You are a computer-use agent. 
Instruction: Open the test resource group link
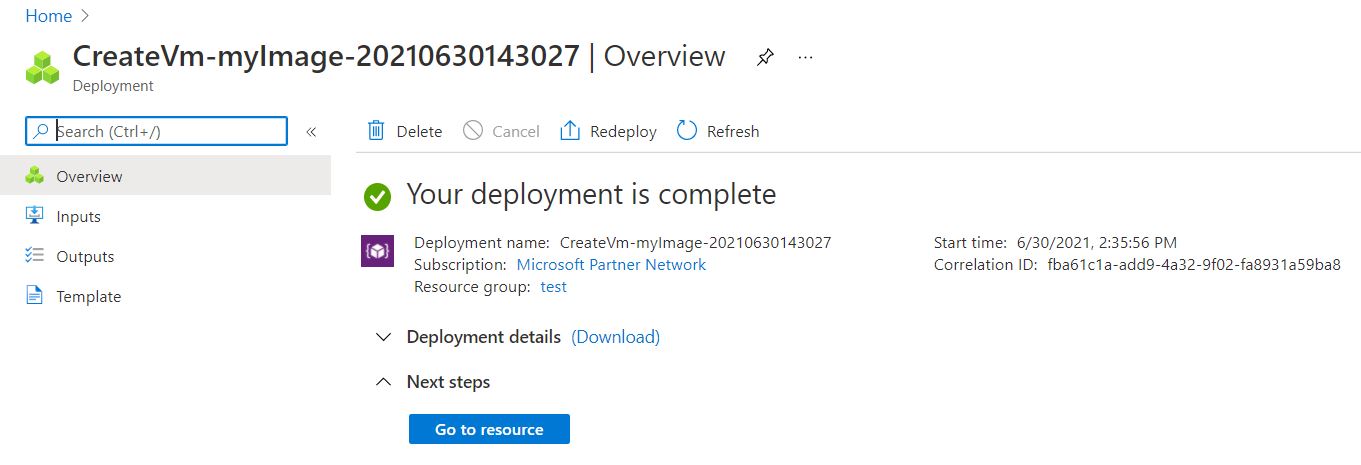[x=553, y=287]
